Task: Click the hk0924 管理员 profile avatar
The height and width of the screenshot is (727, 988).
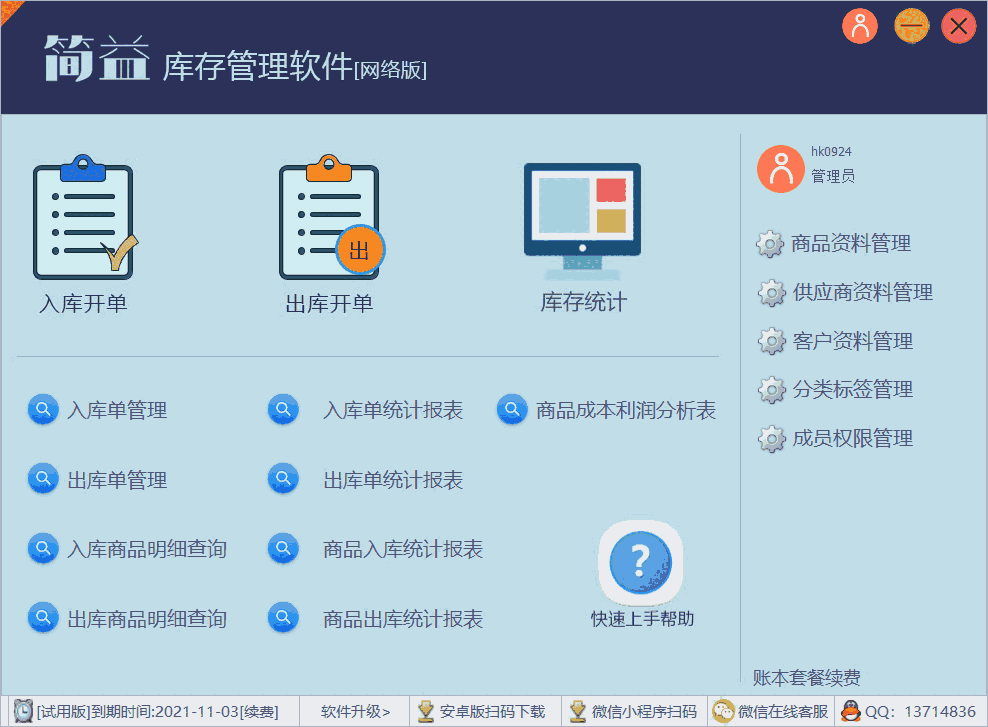Action: tap(780, 168)
